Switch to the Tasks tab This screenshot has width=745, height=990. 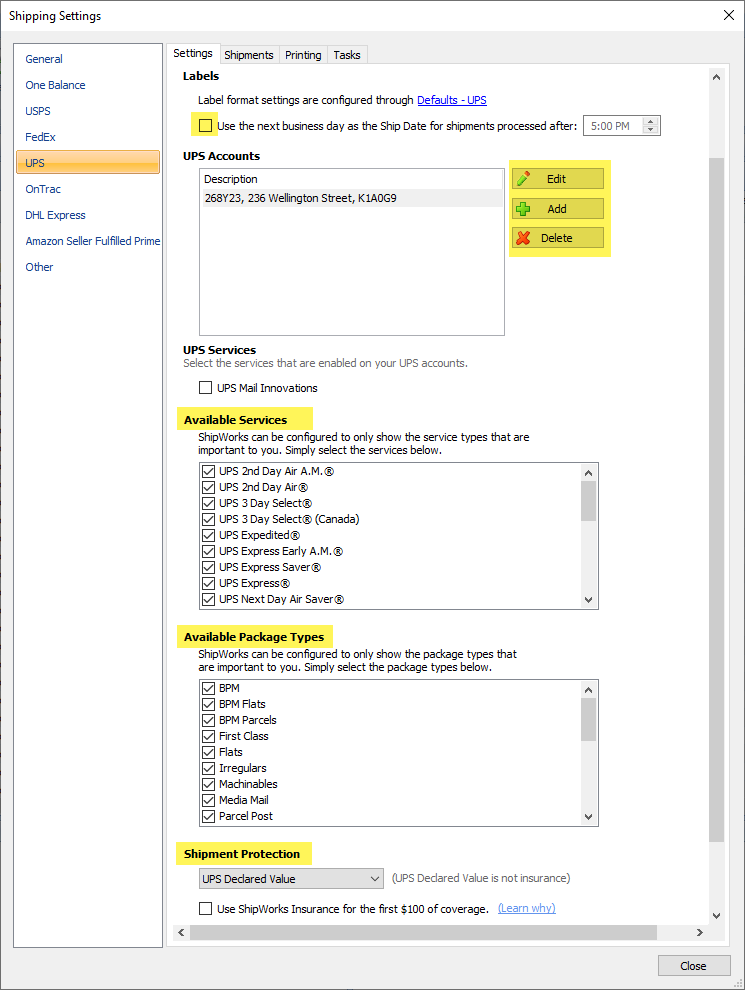(x=347, y=55)
